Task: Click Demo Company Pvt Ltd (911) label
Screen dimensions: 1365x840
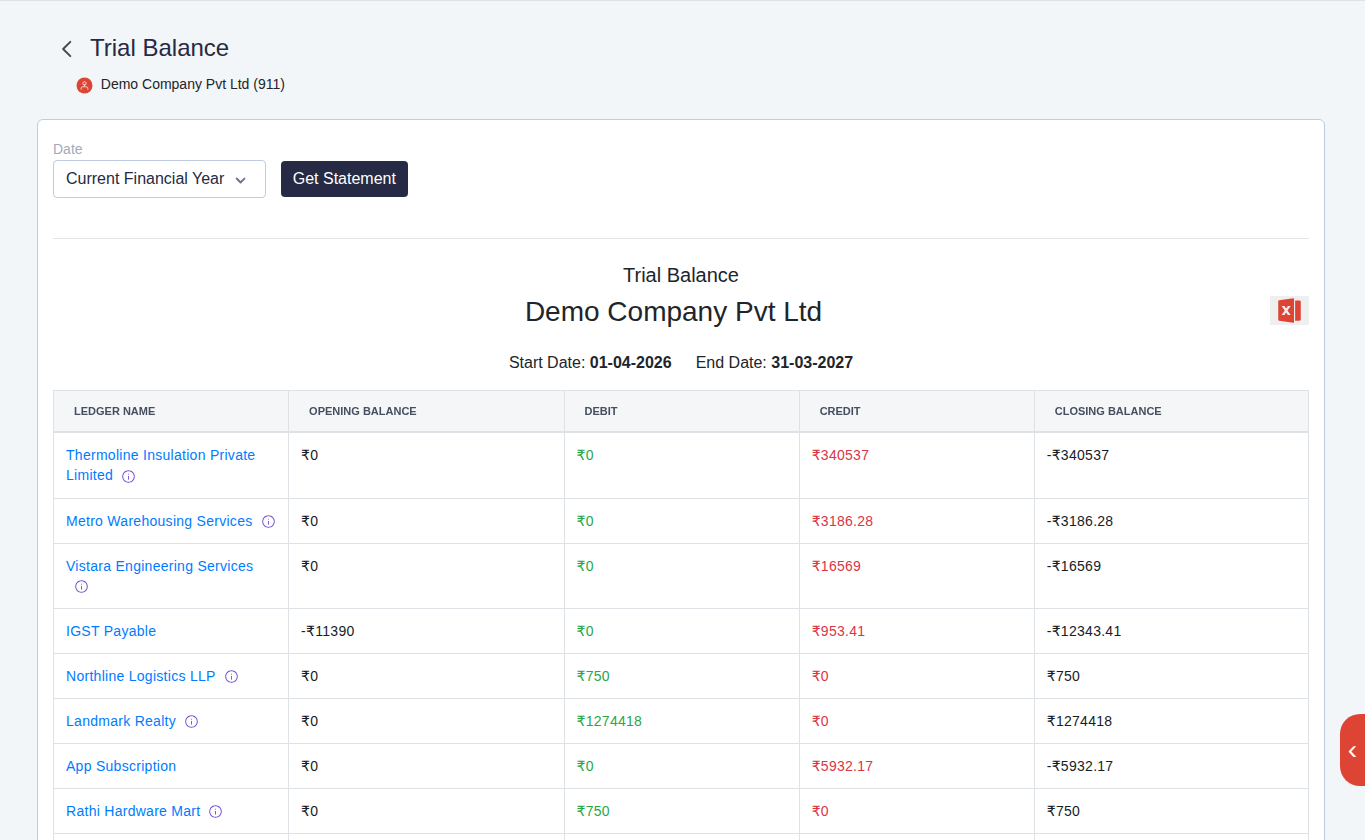Action: 193,85
